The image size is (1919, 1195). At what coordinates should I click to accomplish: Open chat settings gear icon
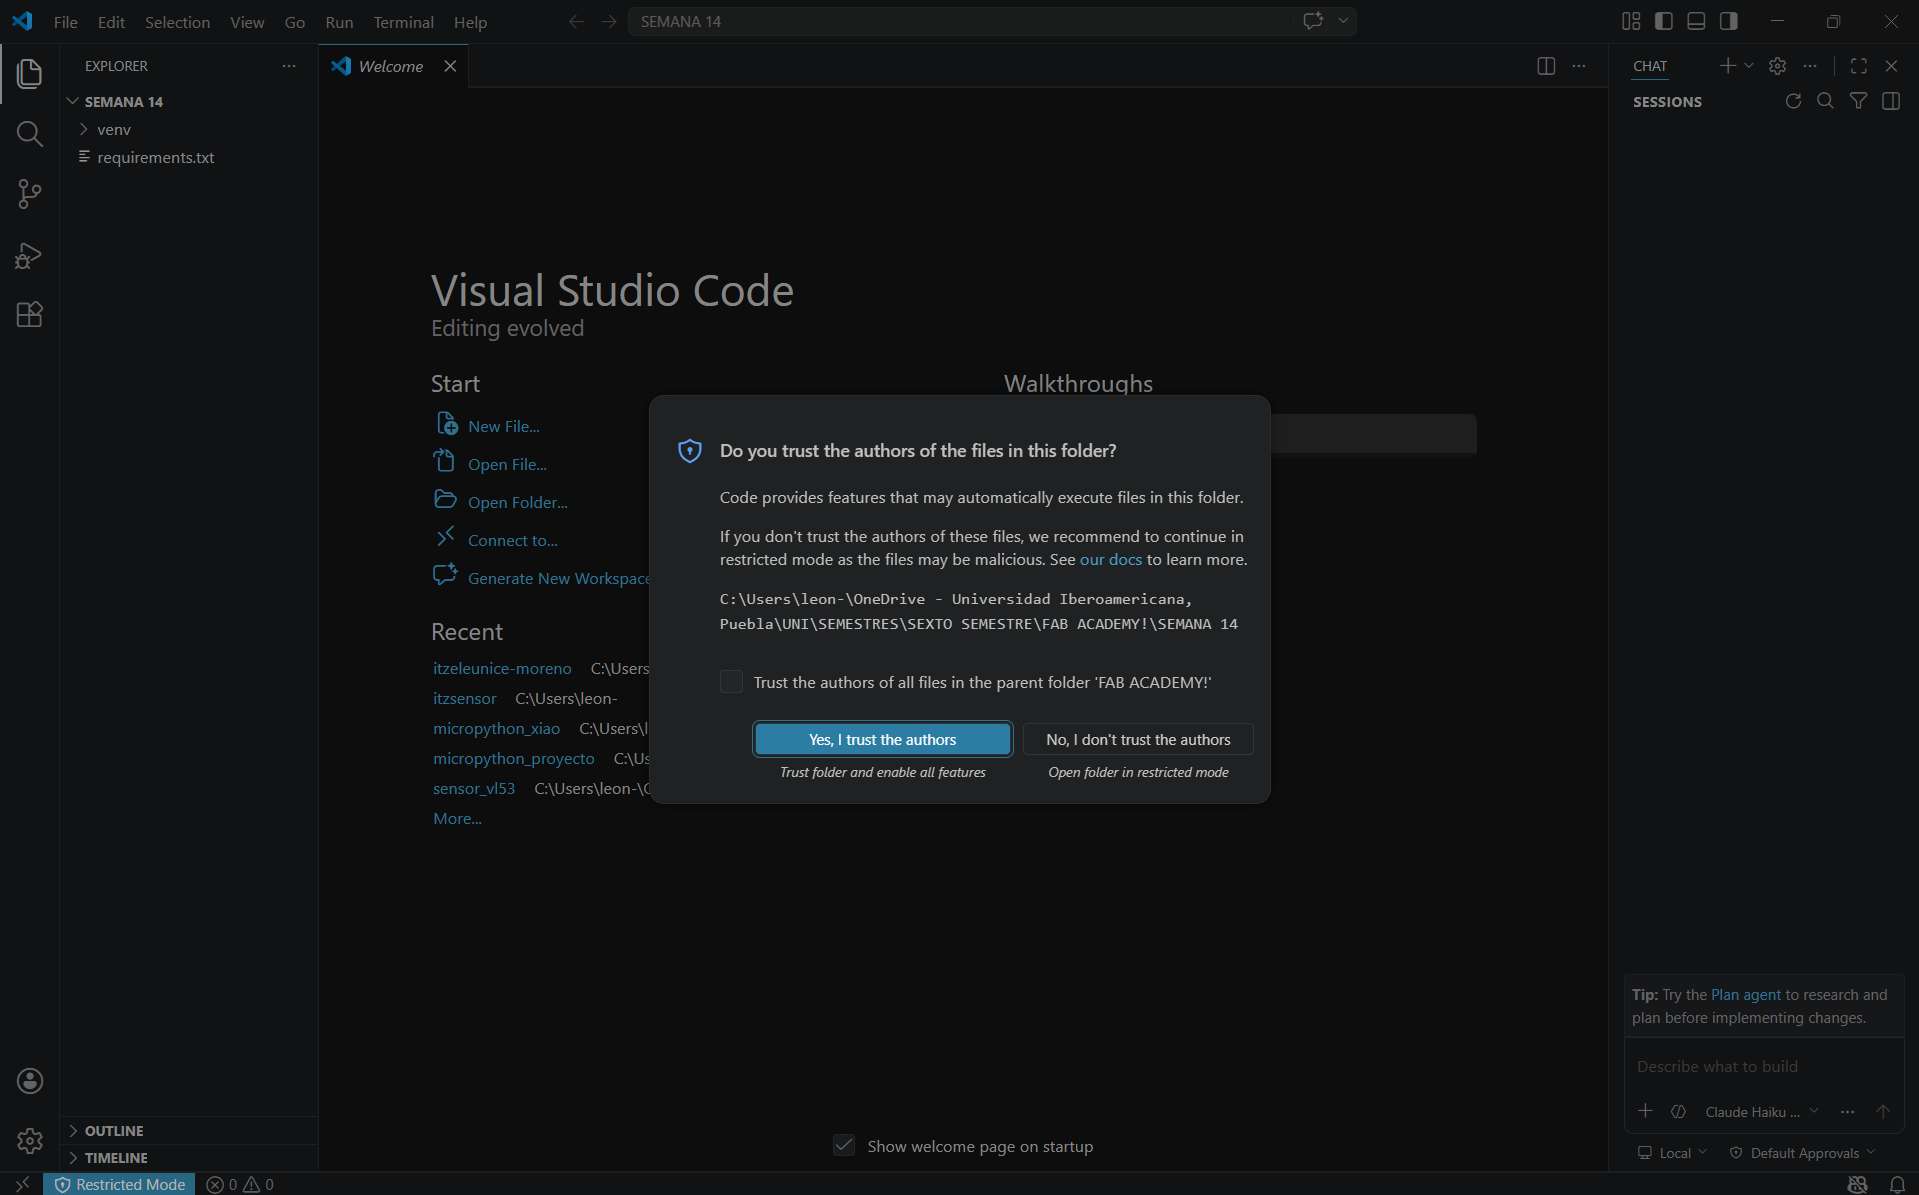coord(1777,66)
